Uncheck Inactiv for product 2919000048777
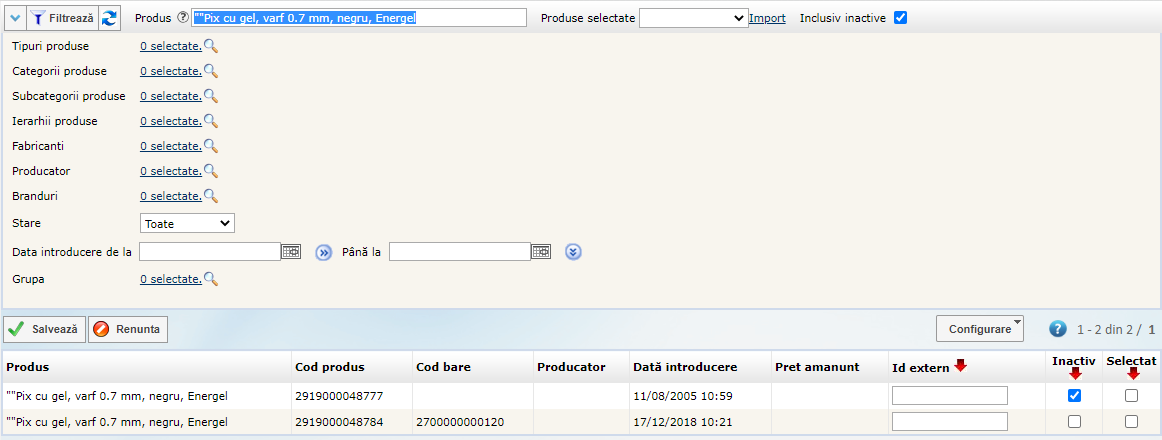Screen dimensions: 1162x440 coord(1074,396)
